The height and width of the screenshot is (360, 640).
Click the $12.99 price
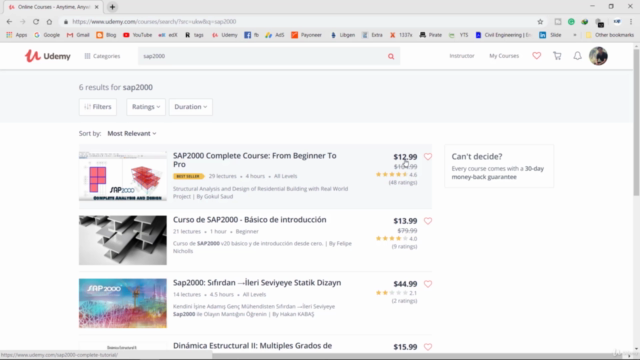point(405,157)
